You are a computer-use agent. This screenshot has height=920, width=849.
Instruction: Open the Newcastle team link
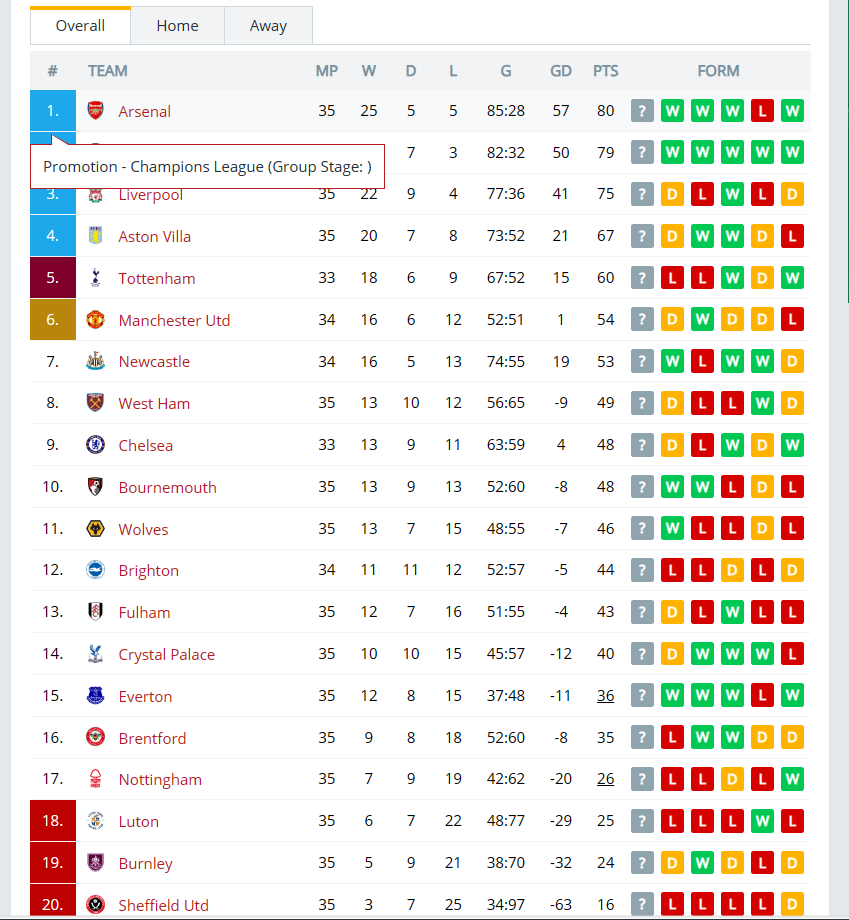point(154,361)
